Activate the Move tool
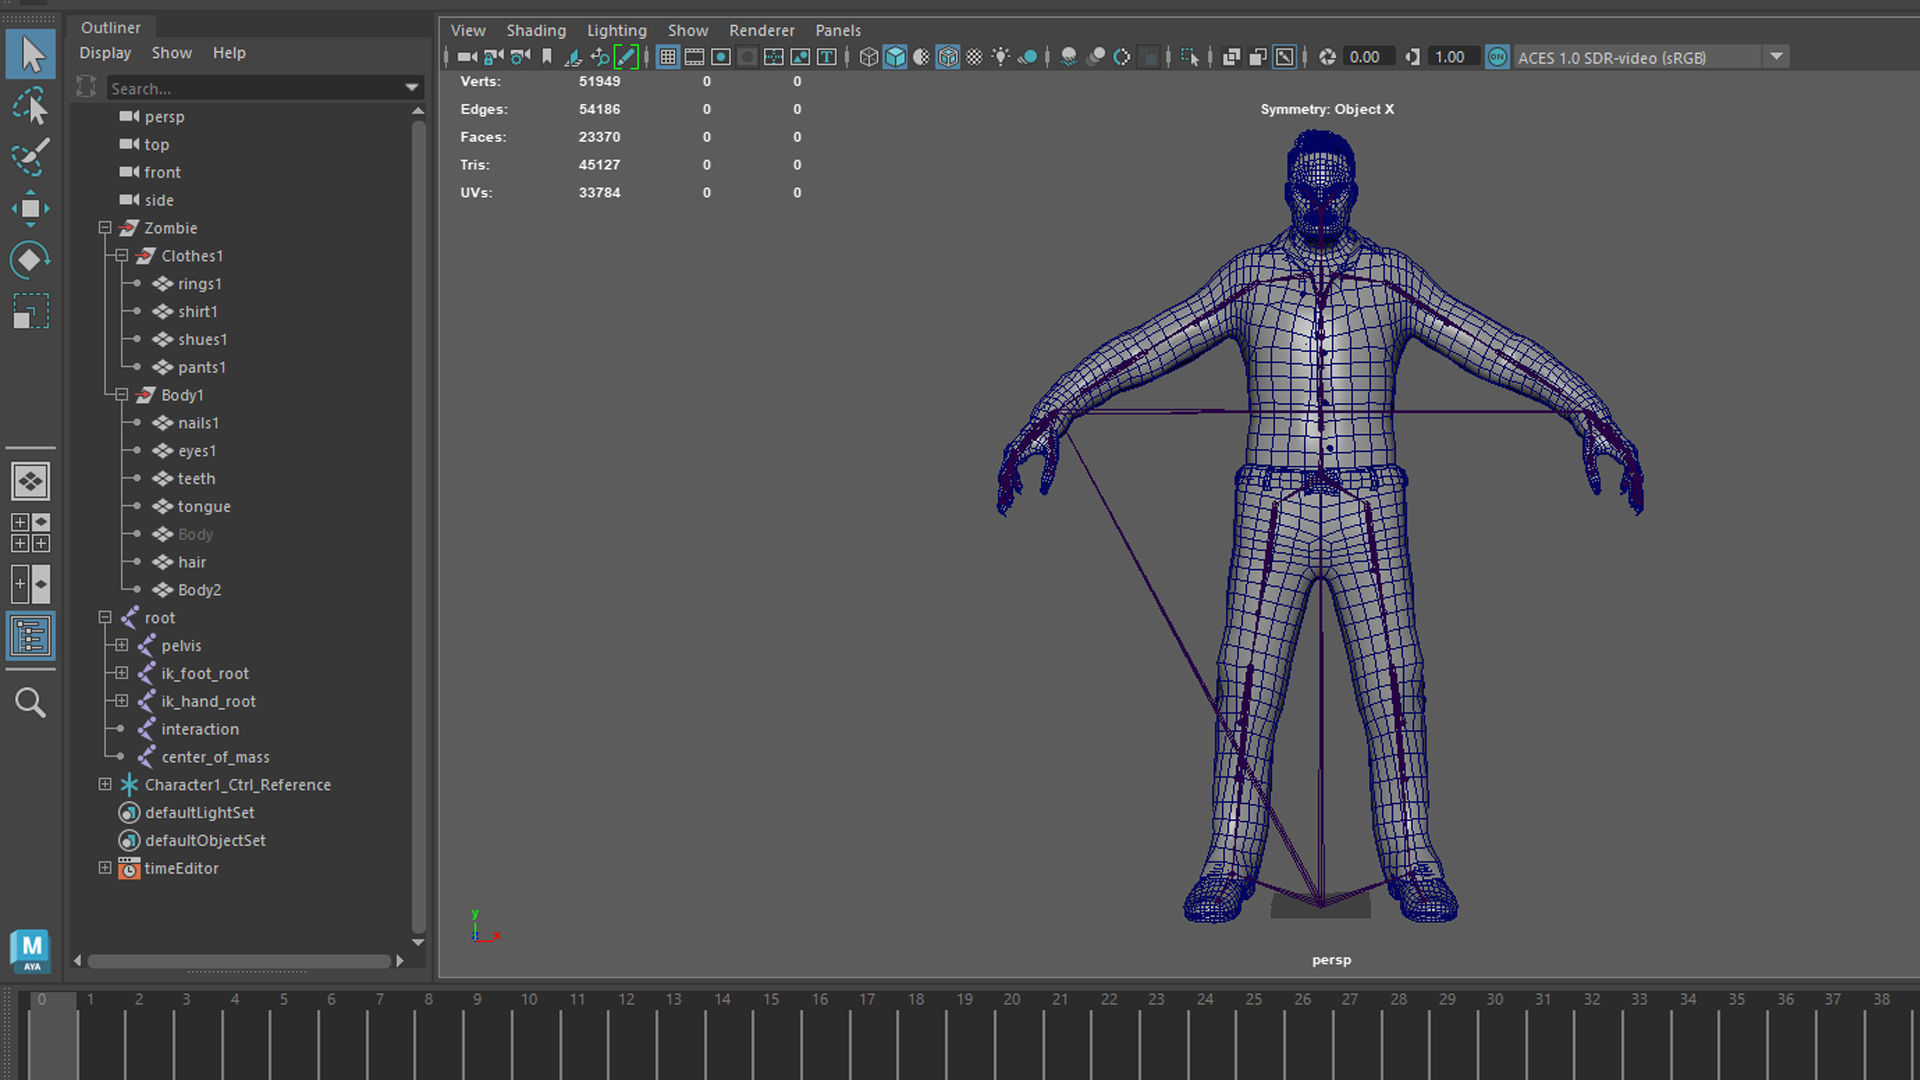 pos(31,208)
